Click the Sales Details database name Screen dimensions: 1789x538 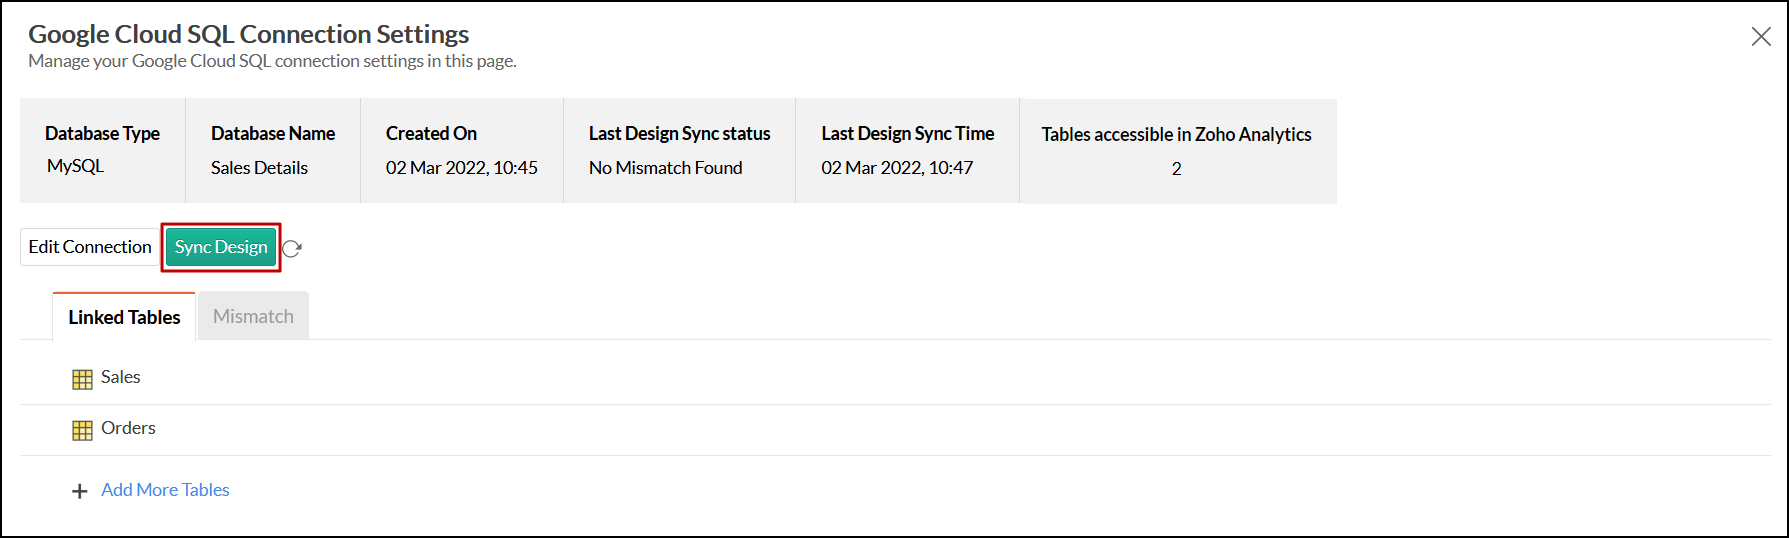259,168
